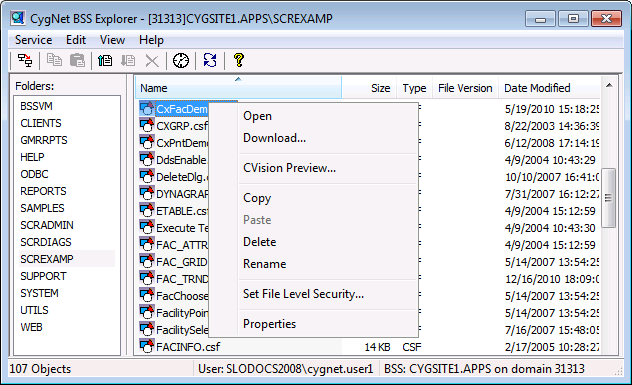The height and width of the screenshot is (385, 632).
Task: Click the download file toolbar icon
Action: tap(128, 60)
